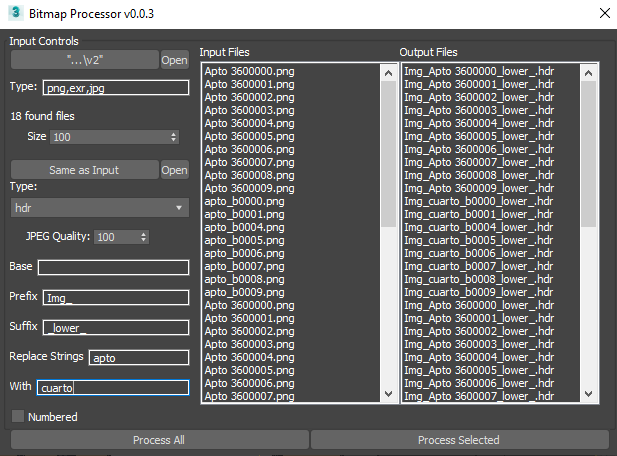Increase the JPEG Quality value with up arrow
The height and width of the screenshot is (456, 617).
point(144,234)
